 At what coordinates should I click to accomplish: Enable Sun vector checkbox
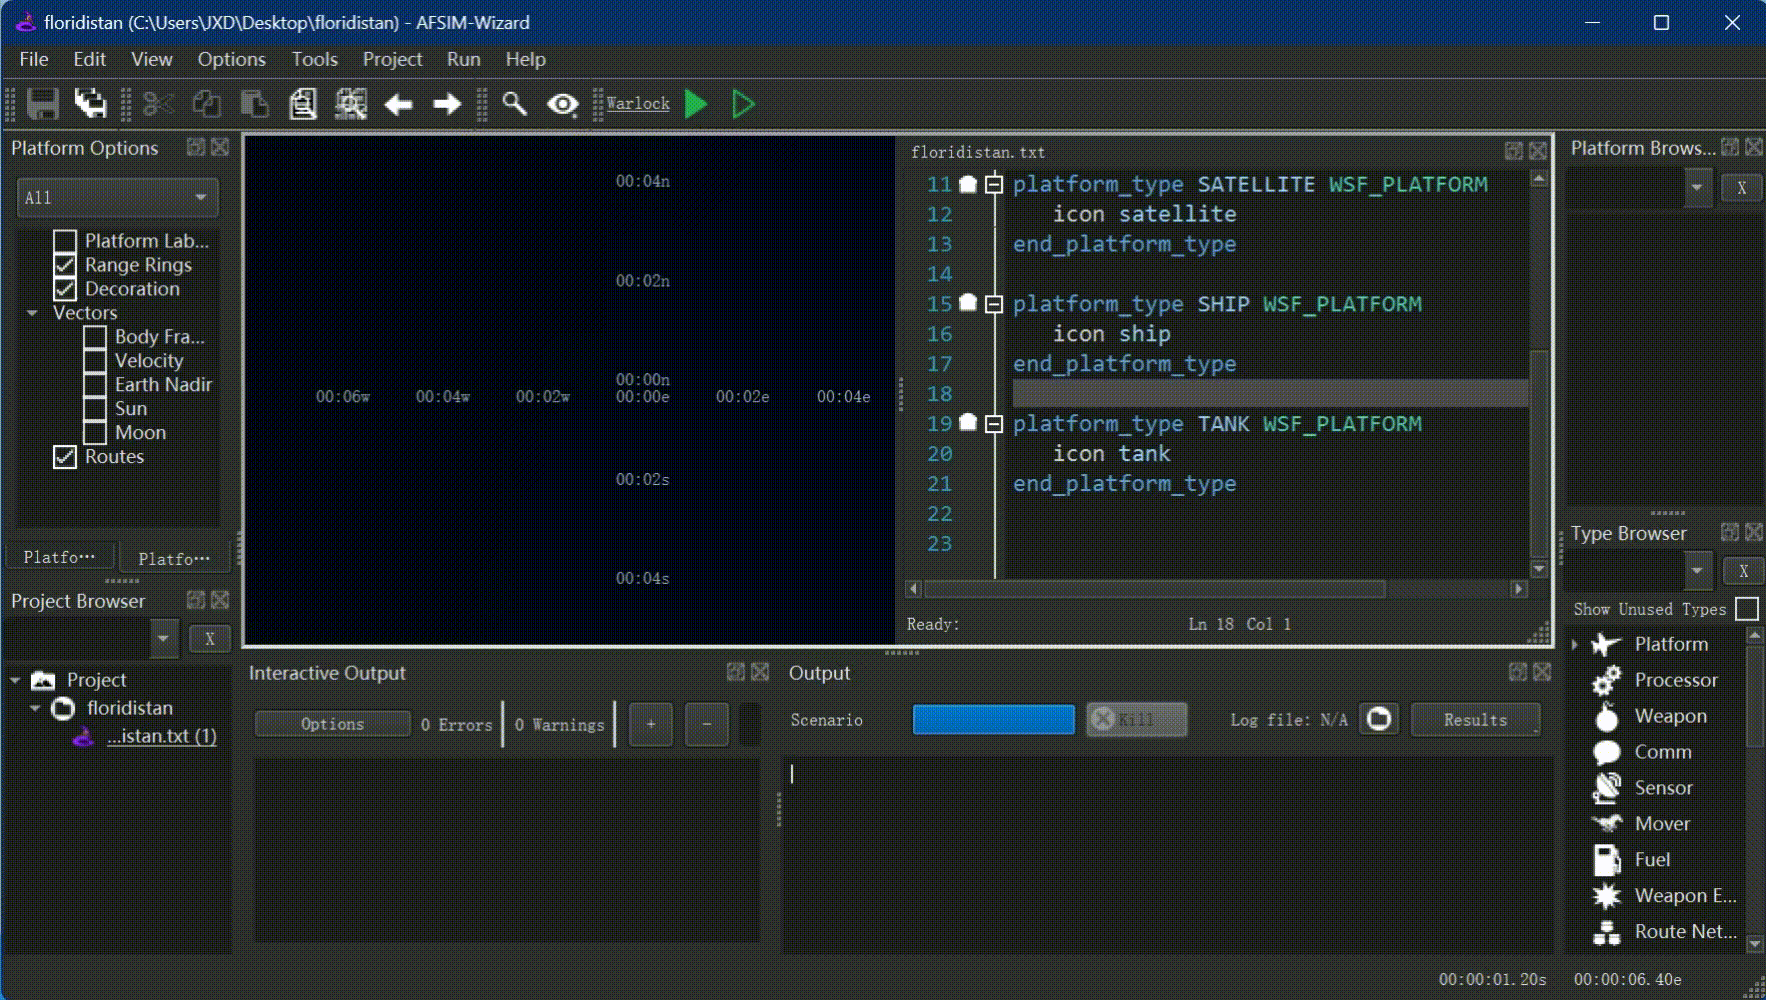[x=95, y=409]
